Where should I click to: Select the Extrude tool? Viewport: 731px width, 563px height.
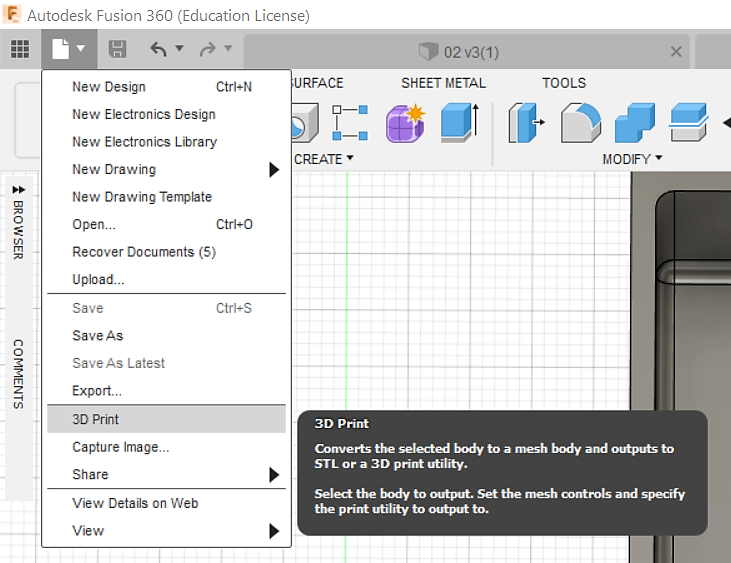pyautogui.click(x=460, y=123)
